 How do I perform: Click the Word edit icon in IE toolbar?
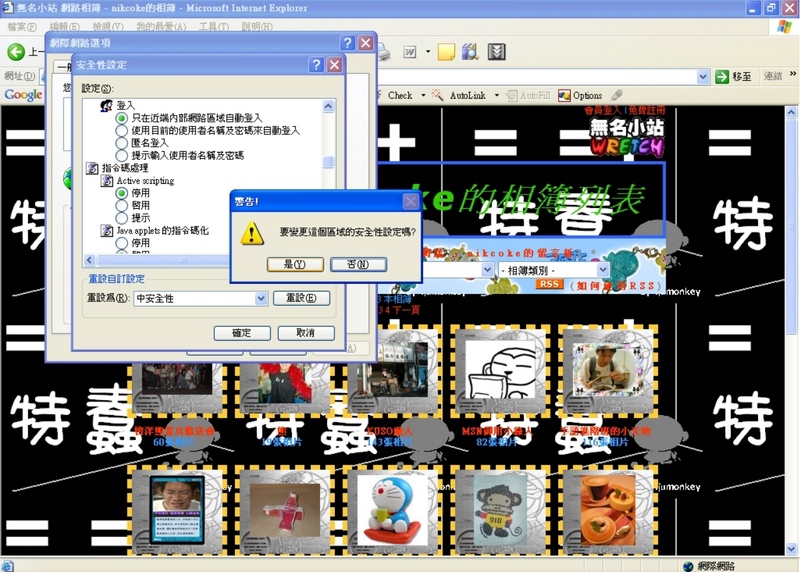(410, 52)
